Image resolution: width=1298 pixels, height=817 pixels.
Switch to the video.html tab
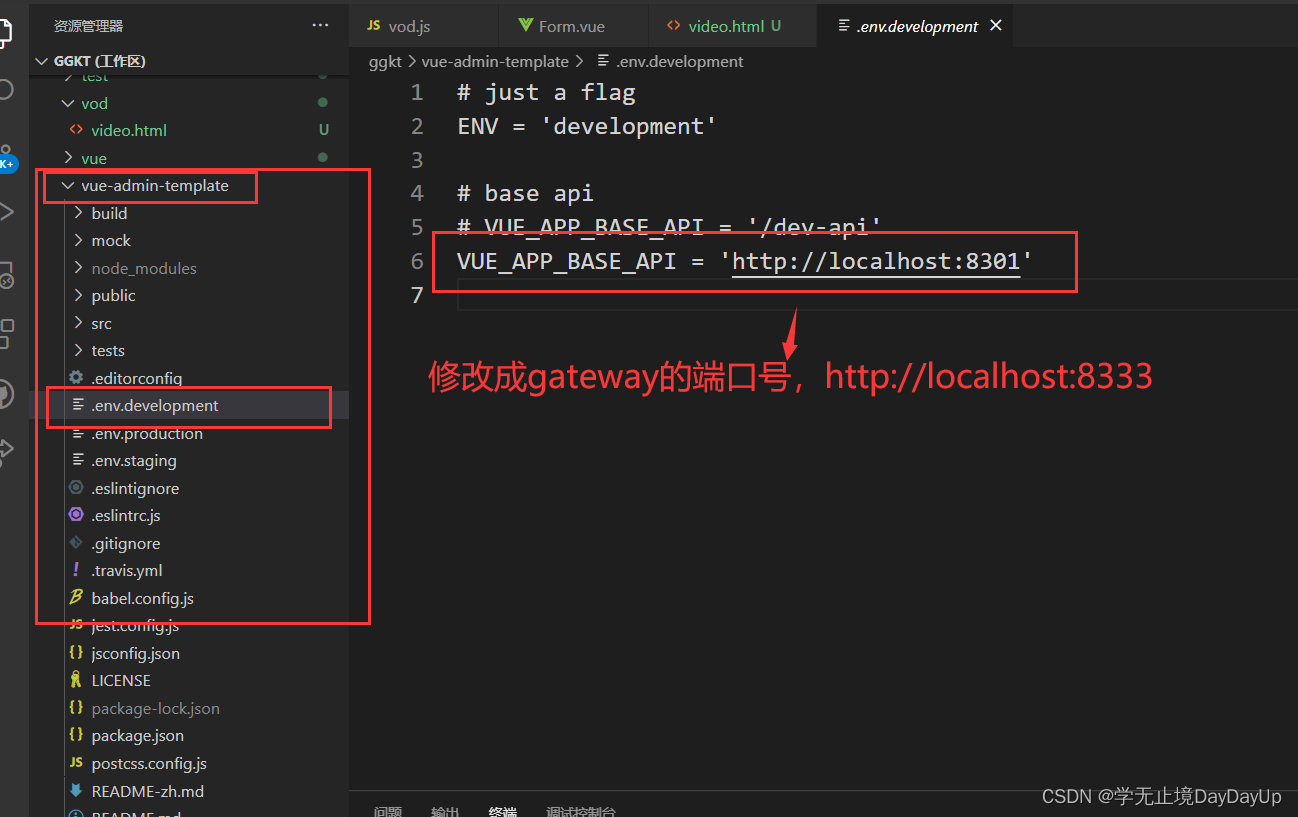click(x=732, y=26)
